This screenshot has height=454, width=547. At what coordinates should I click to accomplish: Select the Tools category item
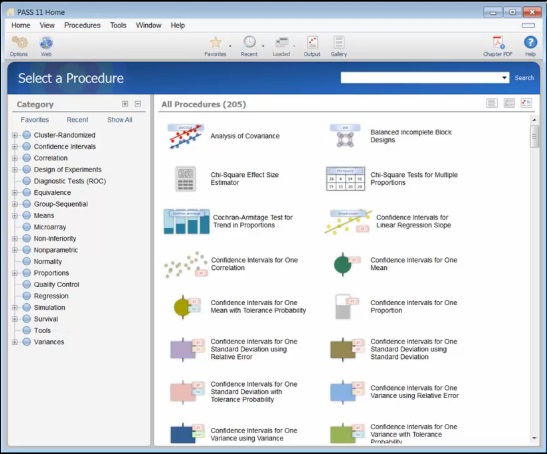pyautogui.click(x=42, y=331)
